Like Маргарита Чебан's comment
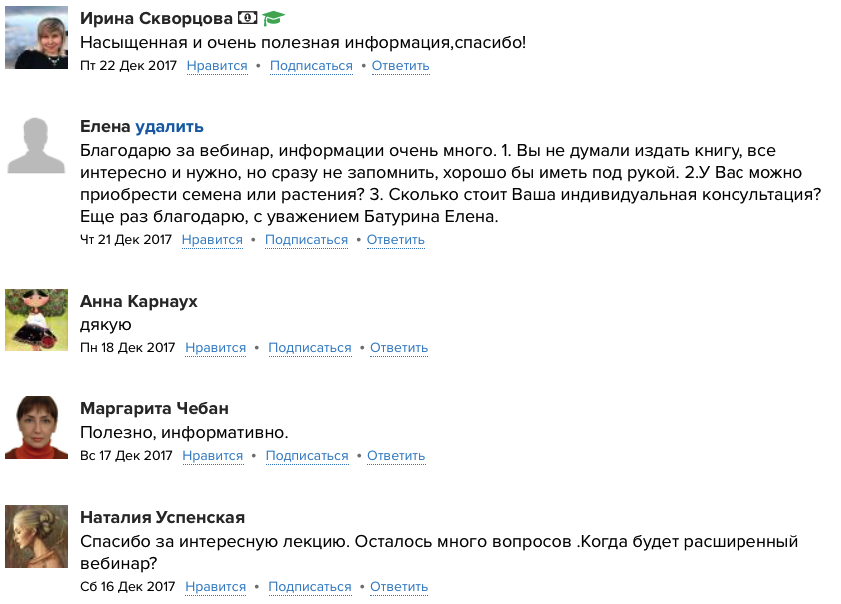841x604 pixels. 213,455
